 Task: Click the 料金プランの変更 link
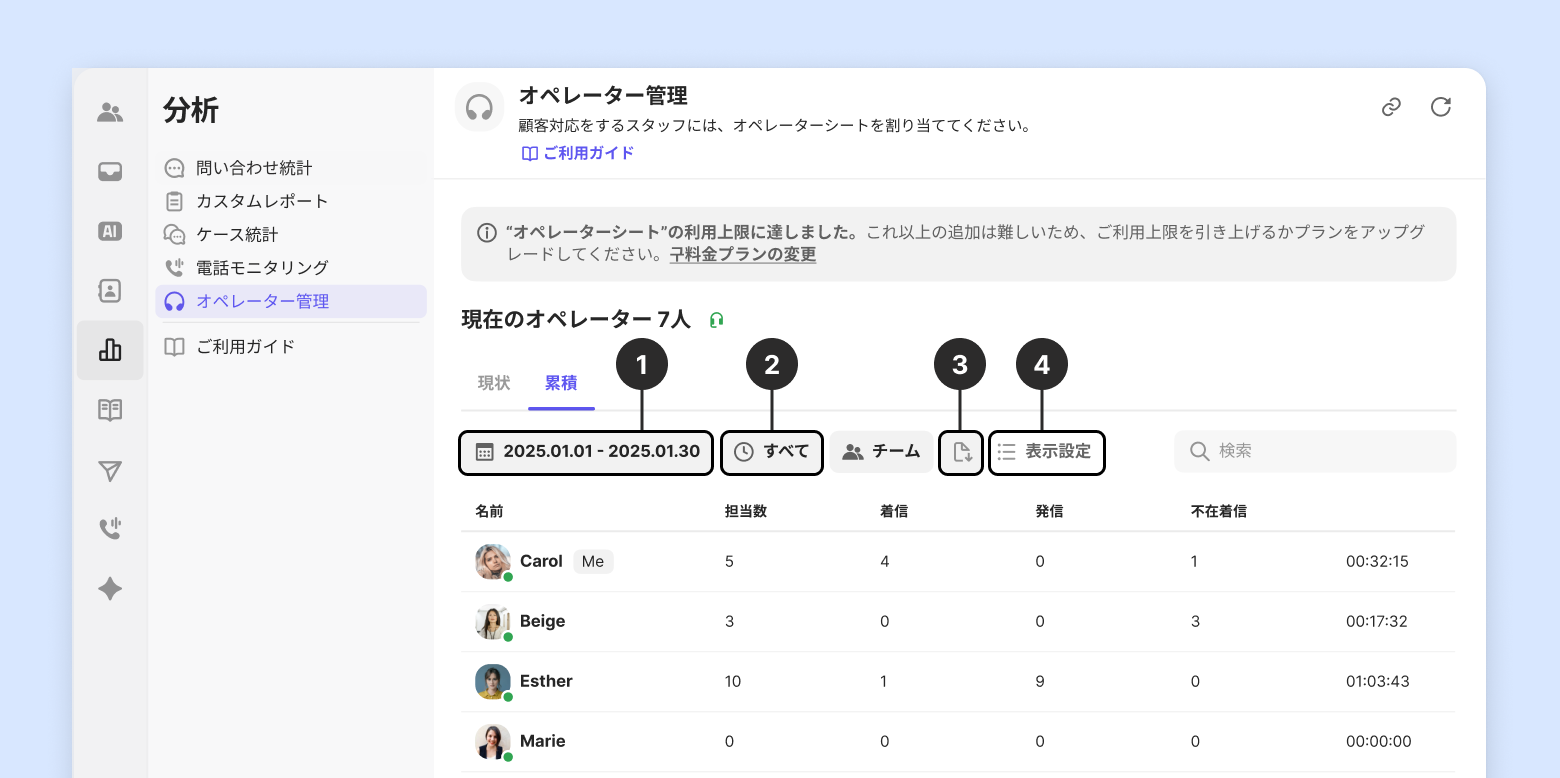743,255
